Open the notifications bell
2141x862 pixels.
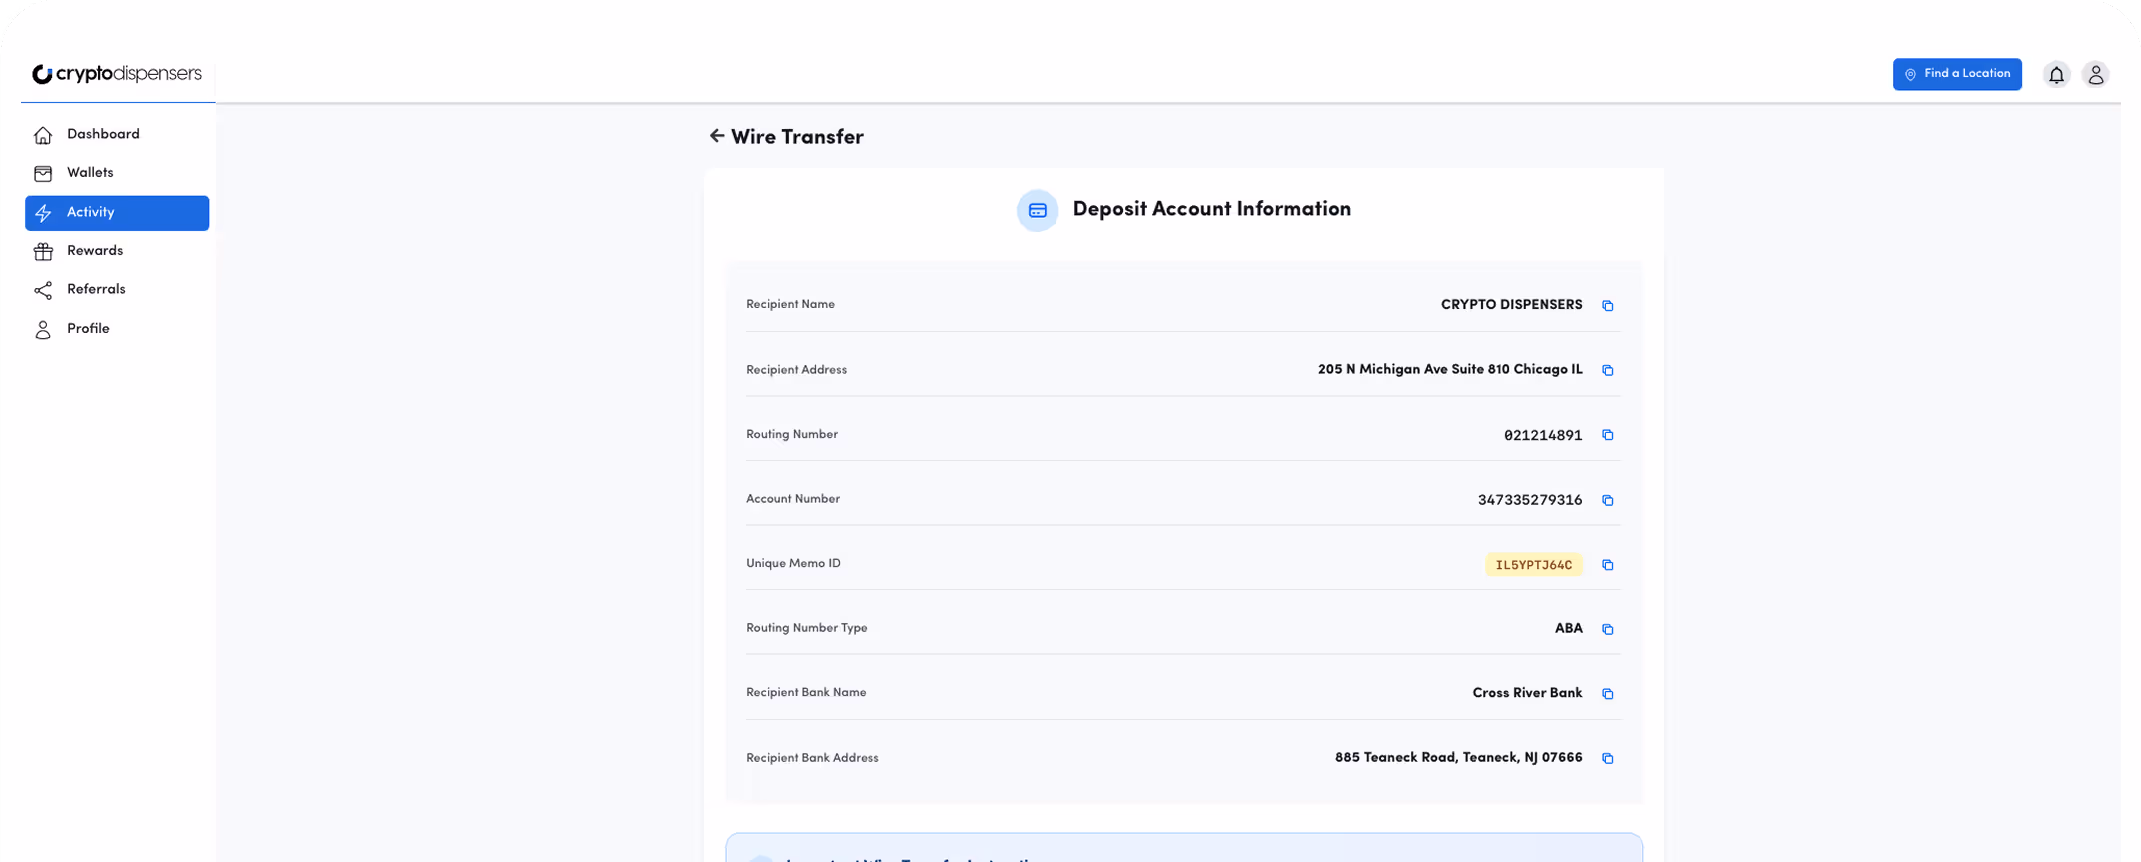click(x=2056, y=75)
